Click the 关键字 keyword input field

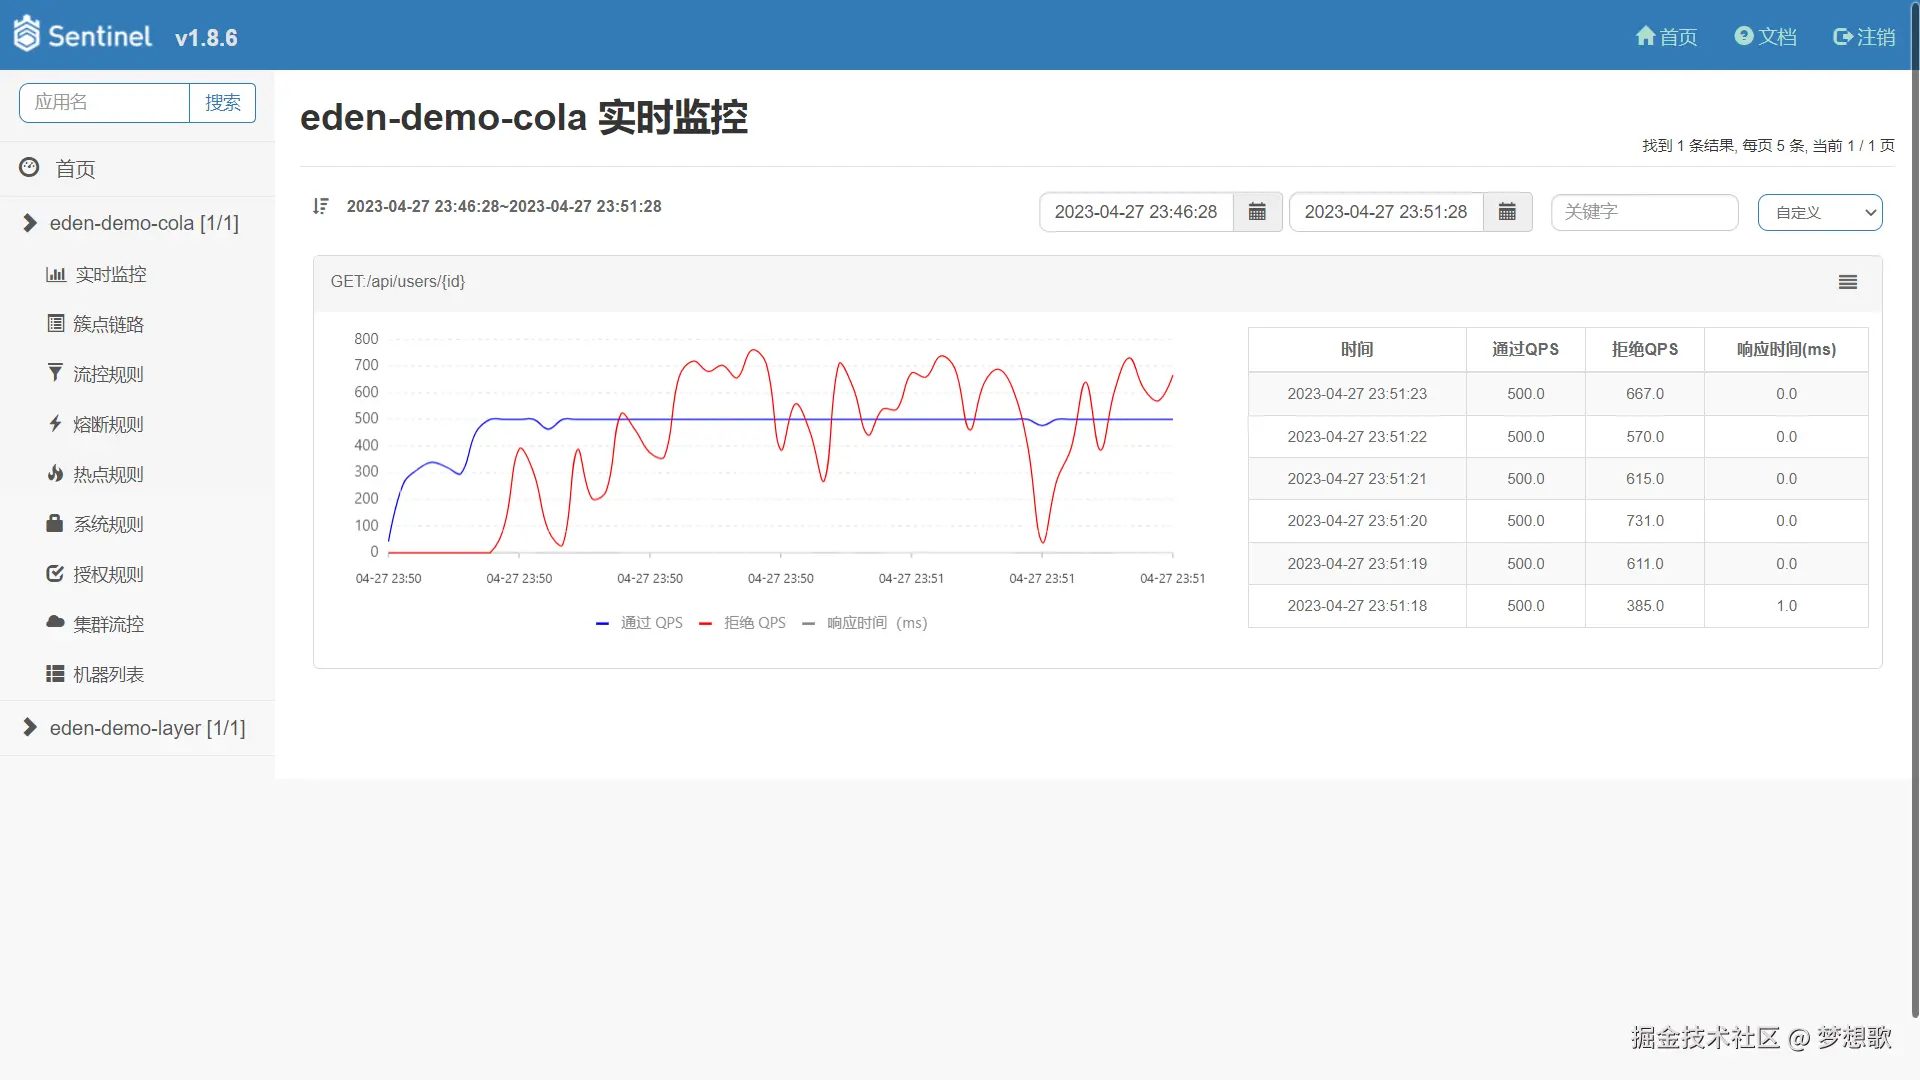pyautogui.click(x=1643, y=212)
